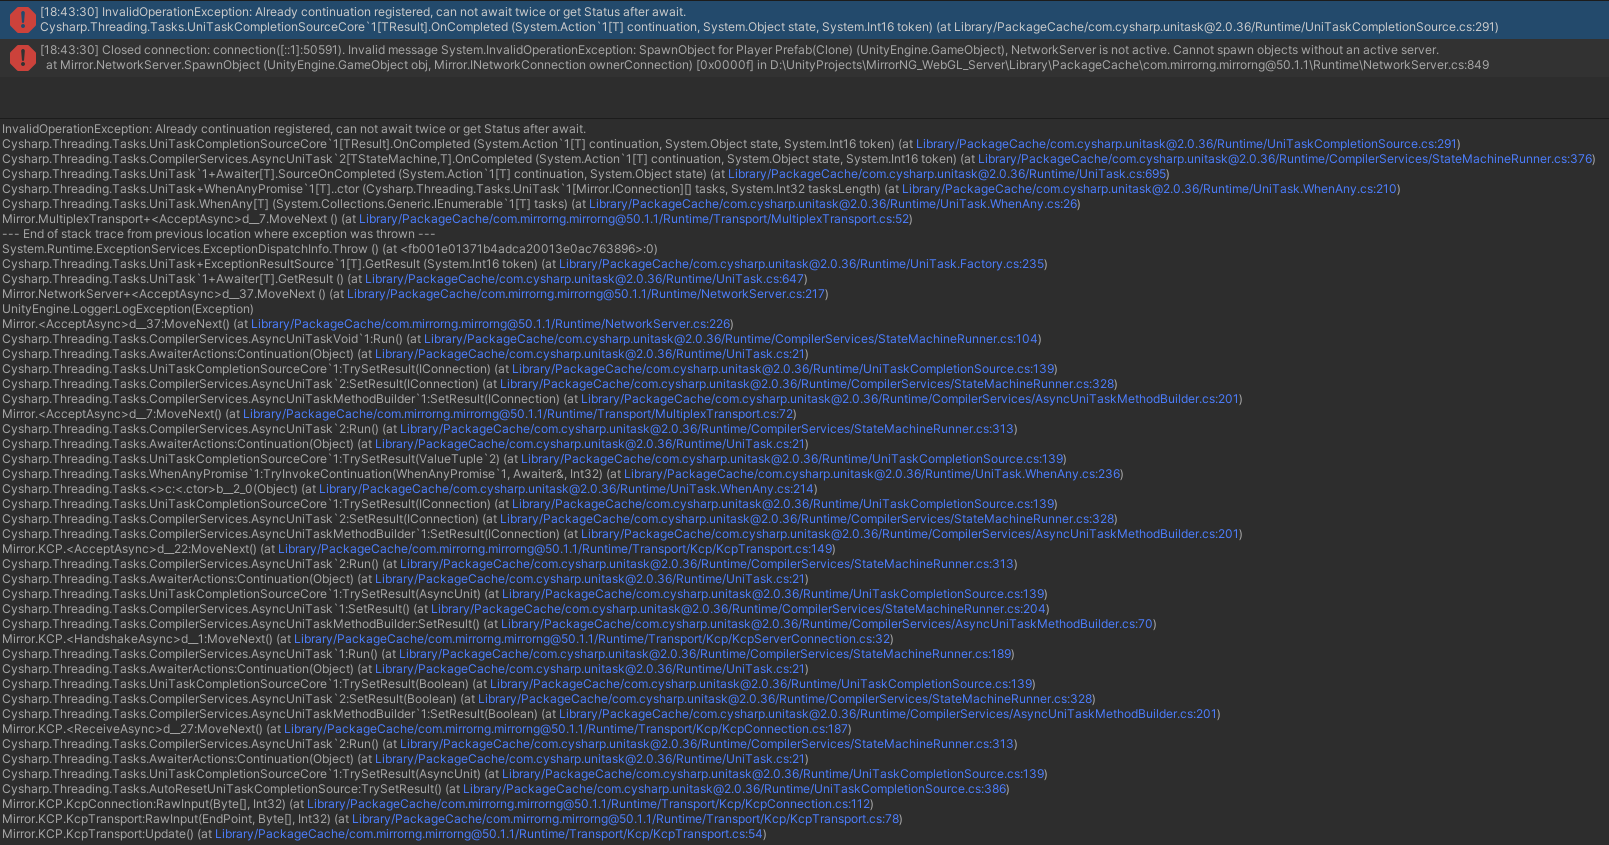The height and width of the screenshot is (845, 1609).
Task: Open the AsyncUniTaskMethodBuilder.cs:70 link
Action: 827,624
